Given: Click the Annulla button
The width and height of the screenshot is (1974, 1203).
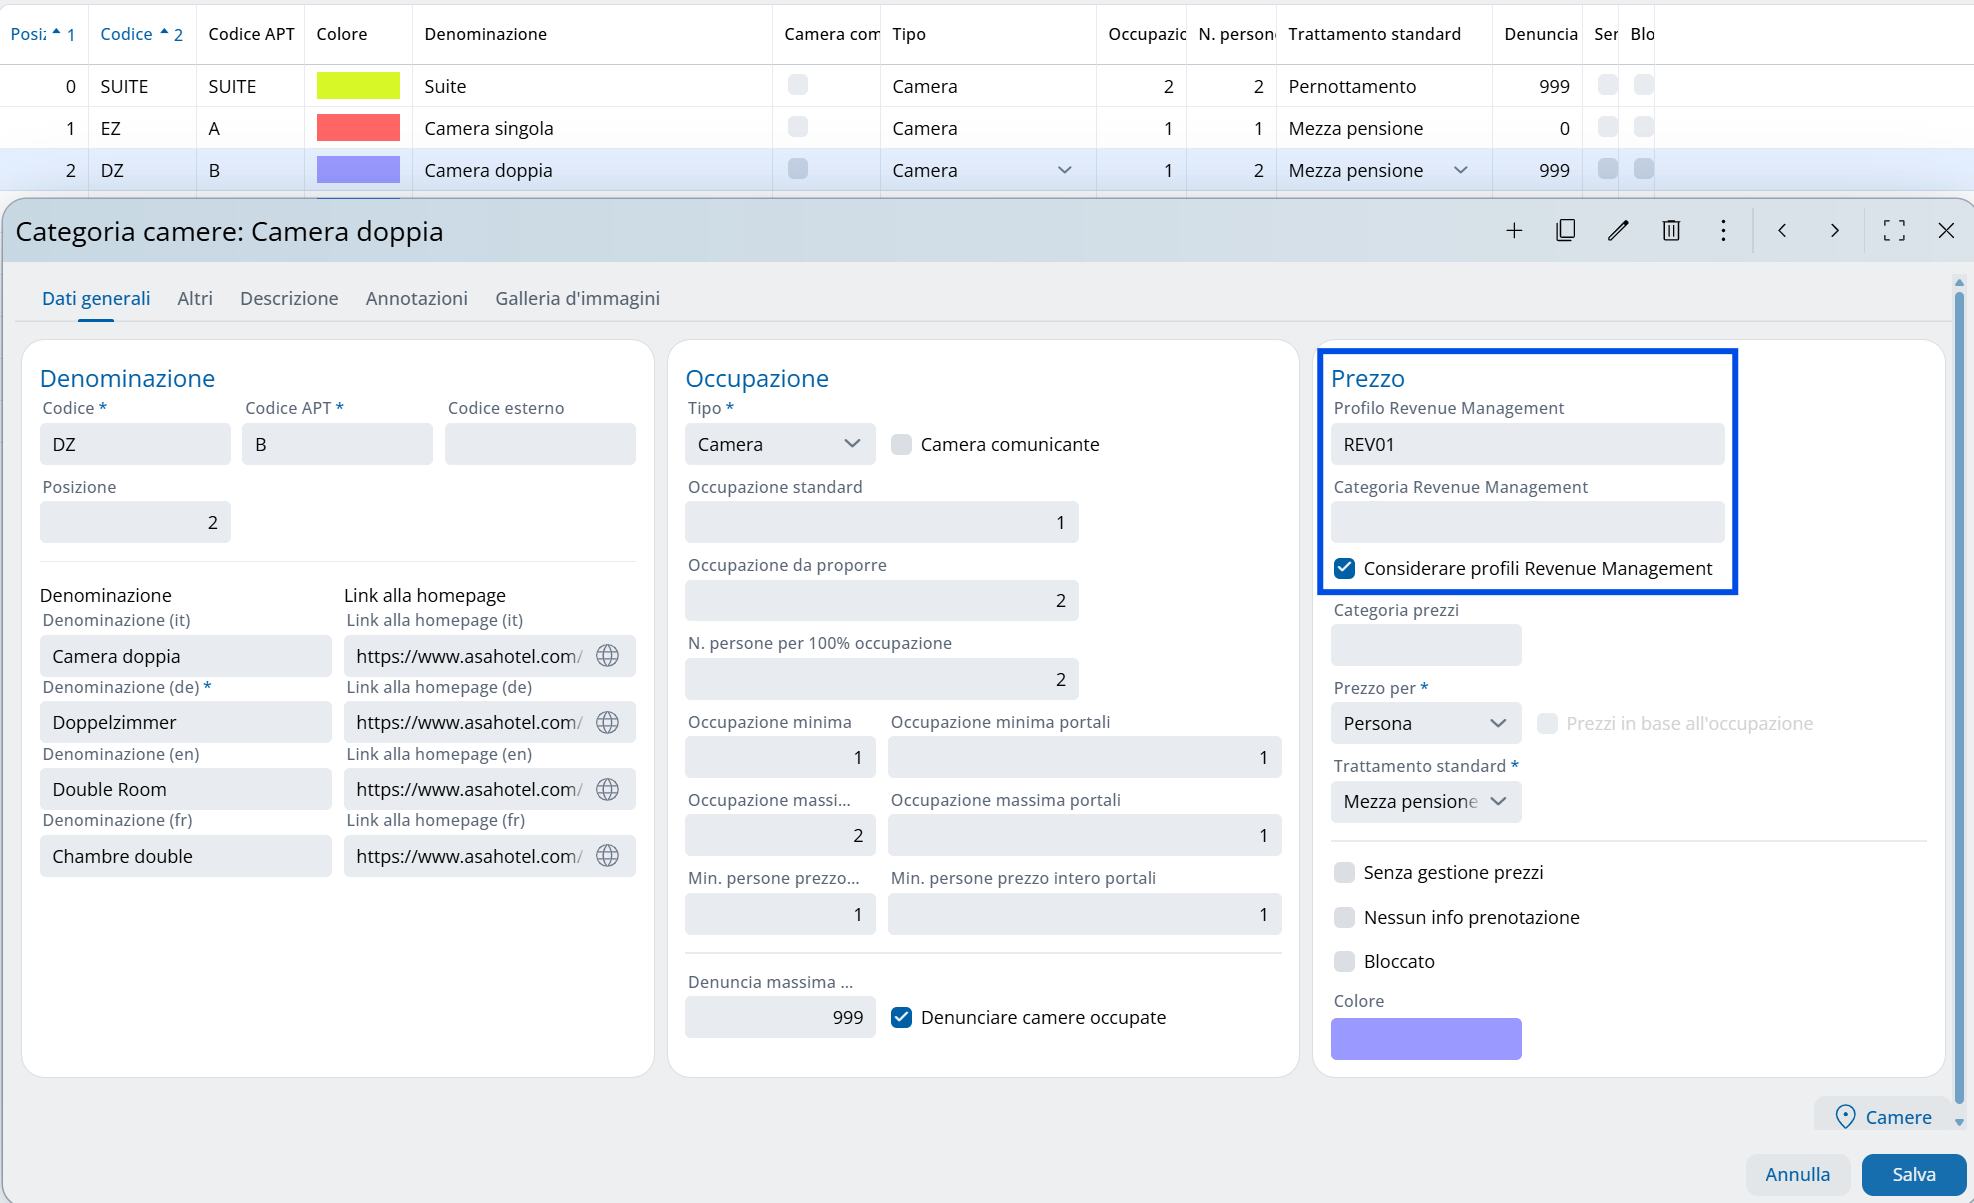Looking at the screenshot, I should [1797, 1174].
